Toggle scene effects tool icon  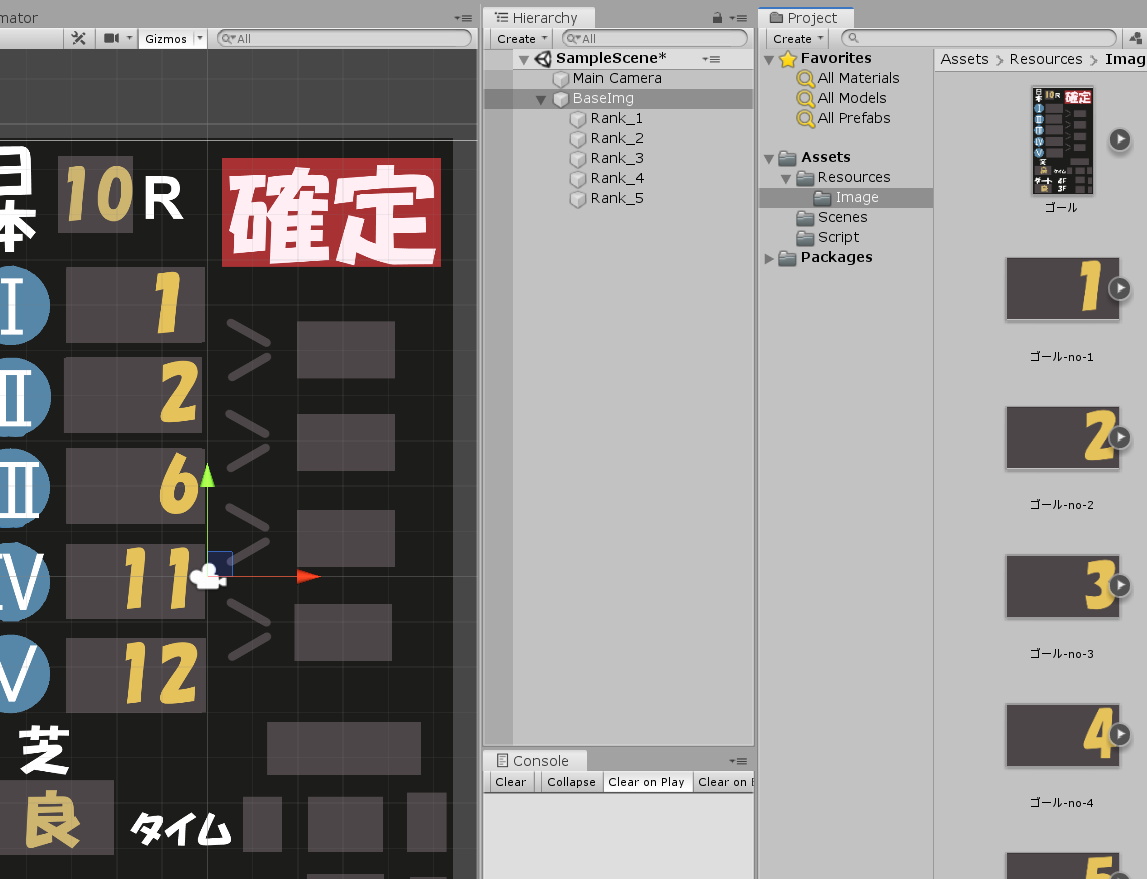tap(78, 39)
